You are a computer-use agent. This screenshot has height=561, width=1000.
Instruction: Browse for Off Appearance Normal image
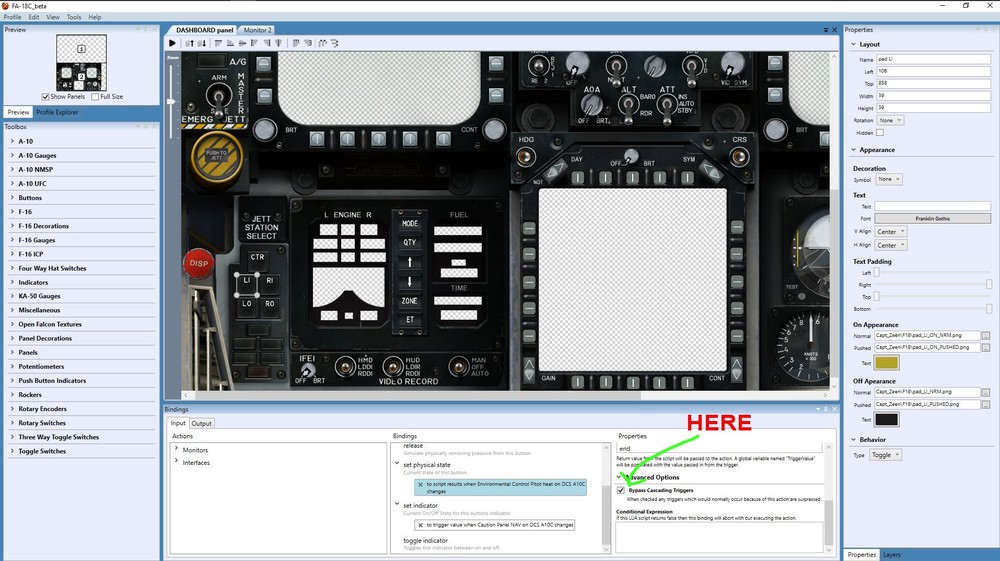click(x=986, y=392)
